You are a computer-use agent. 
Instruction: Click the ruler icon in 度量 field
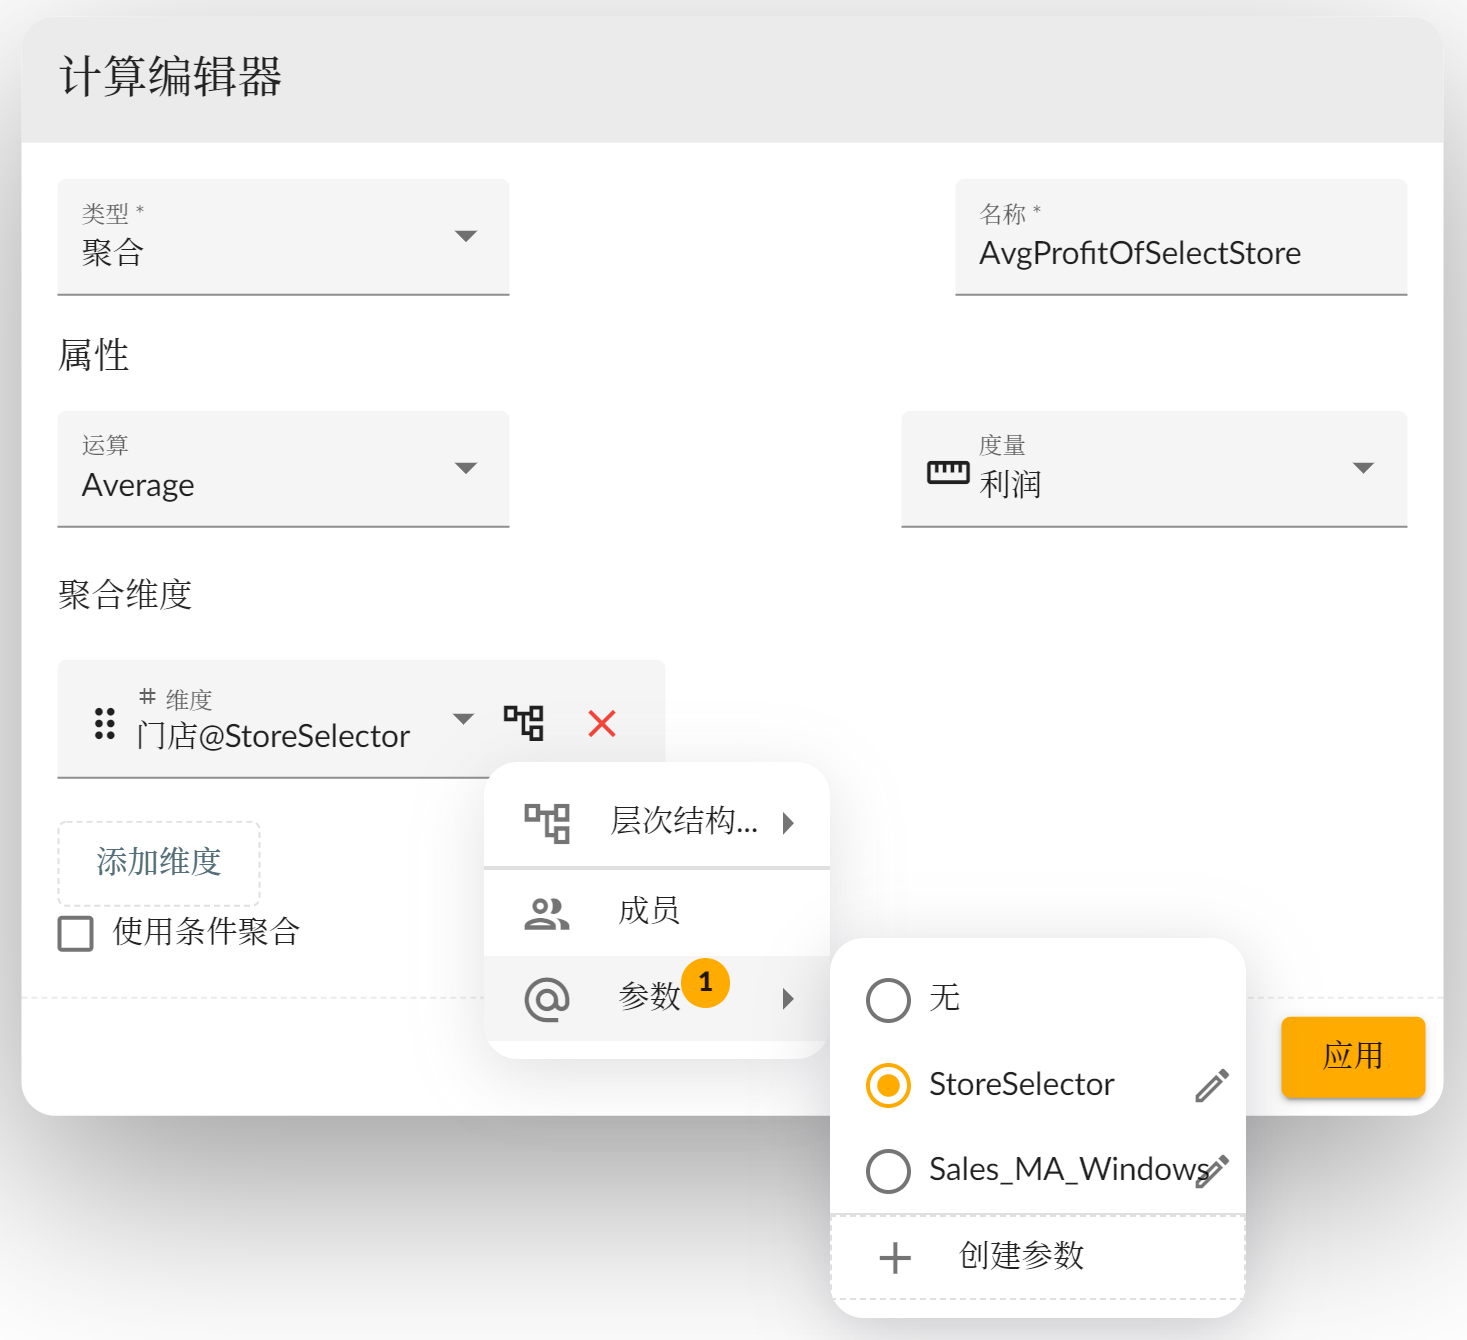947,472
